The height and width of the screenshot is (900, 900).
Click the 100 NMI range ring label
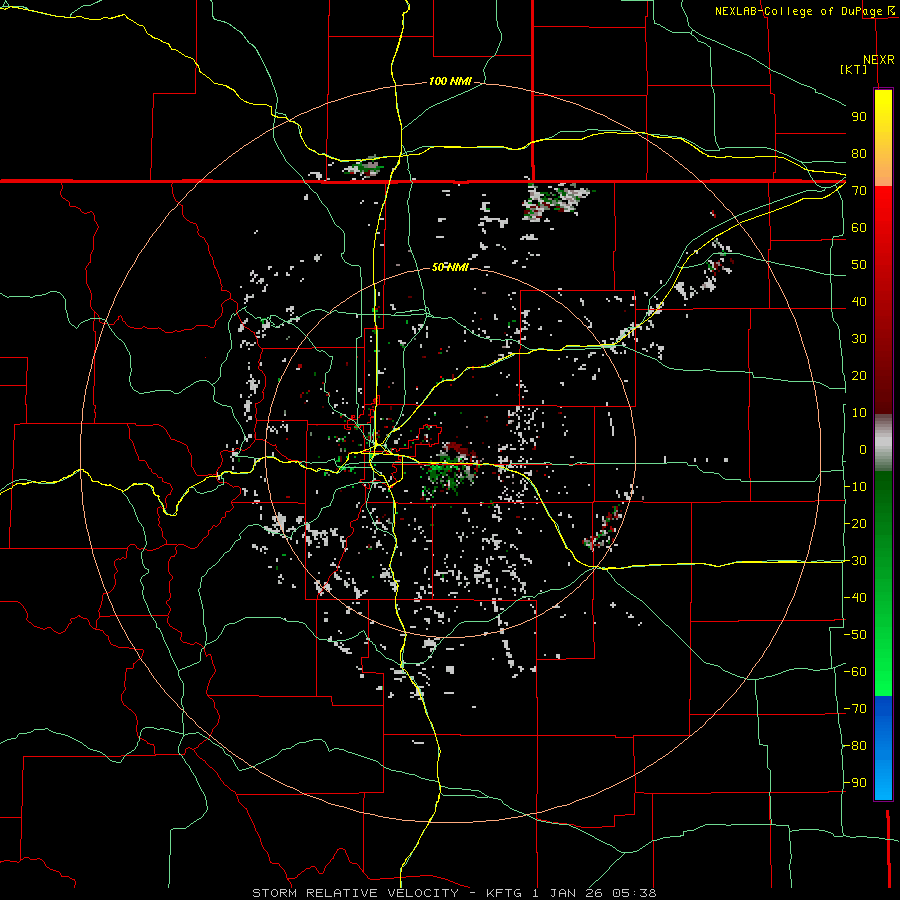pos(451,81)
